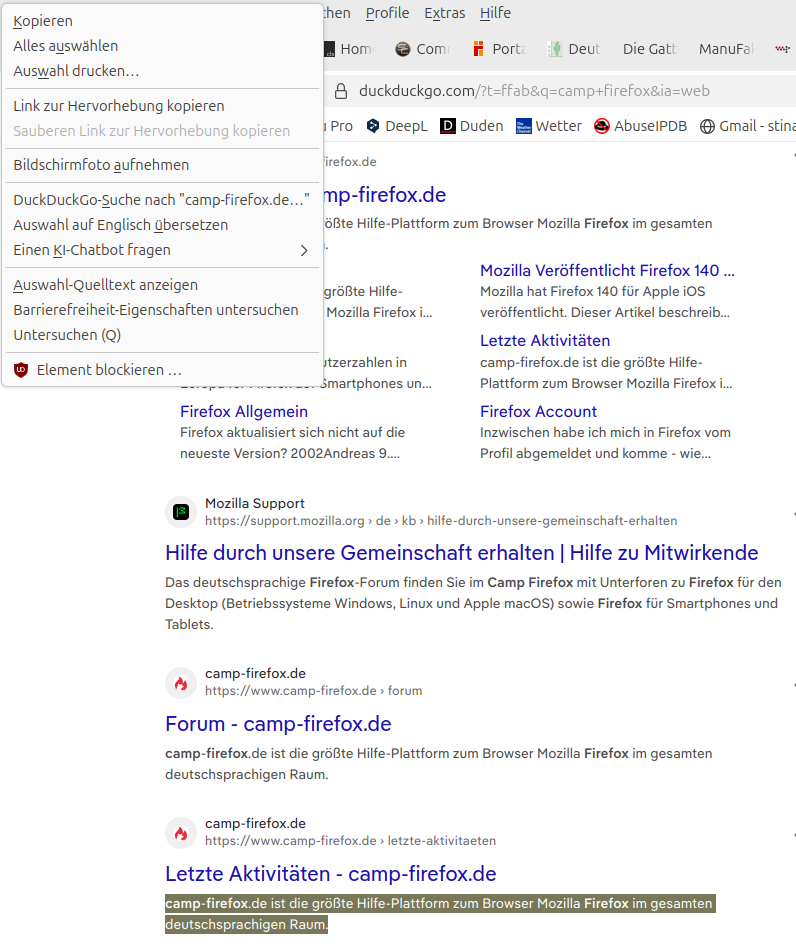Switch to the Com… browser tab
This screenshot has height=948, width=796.
click(422, 49)
